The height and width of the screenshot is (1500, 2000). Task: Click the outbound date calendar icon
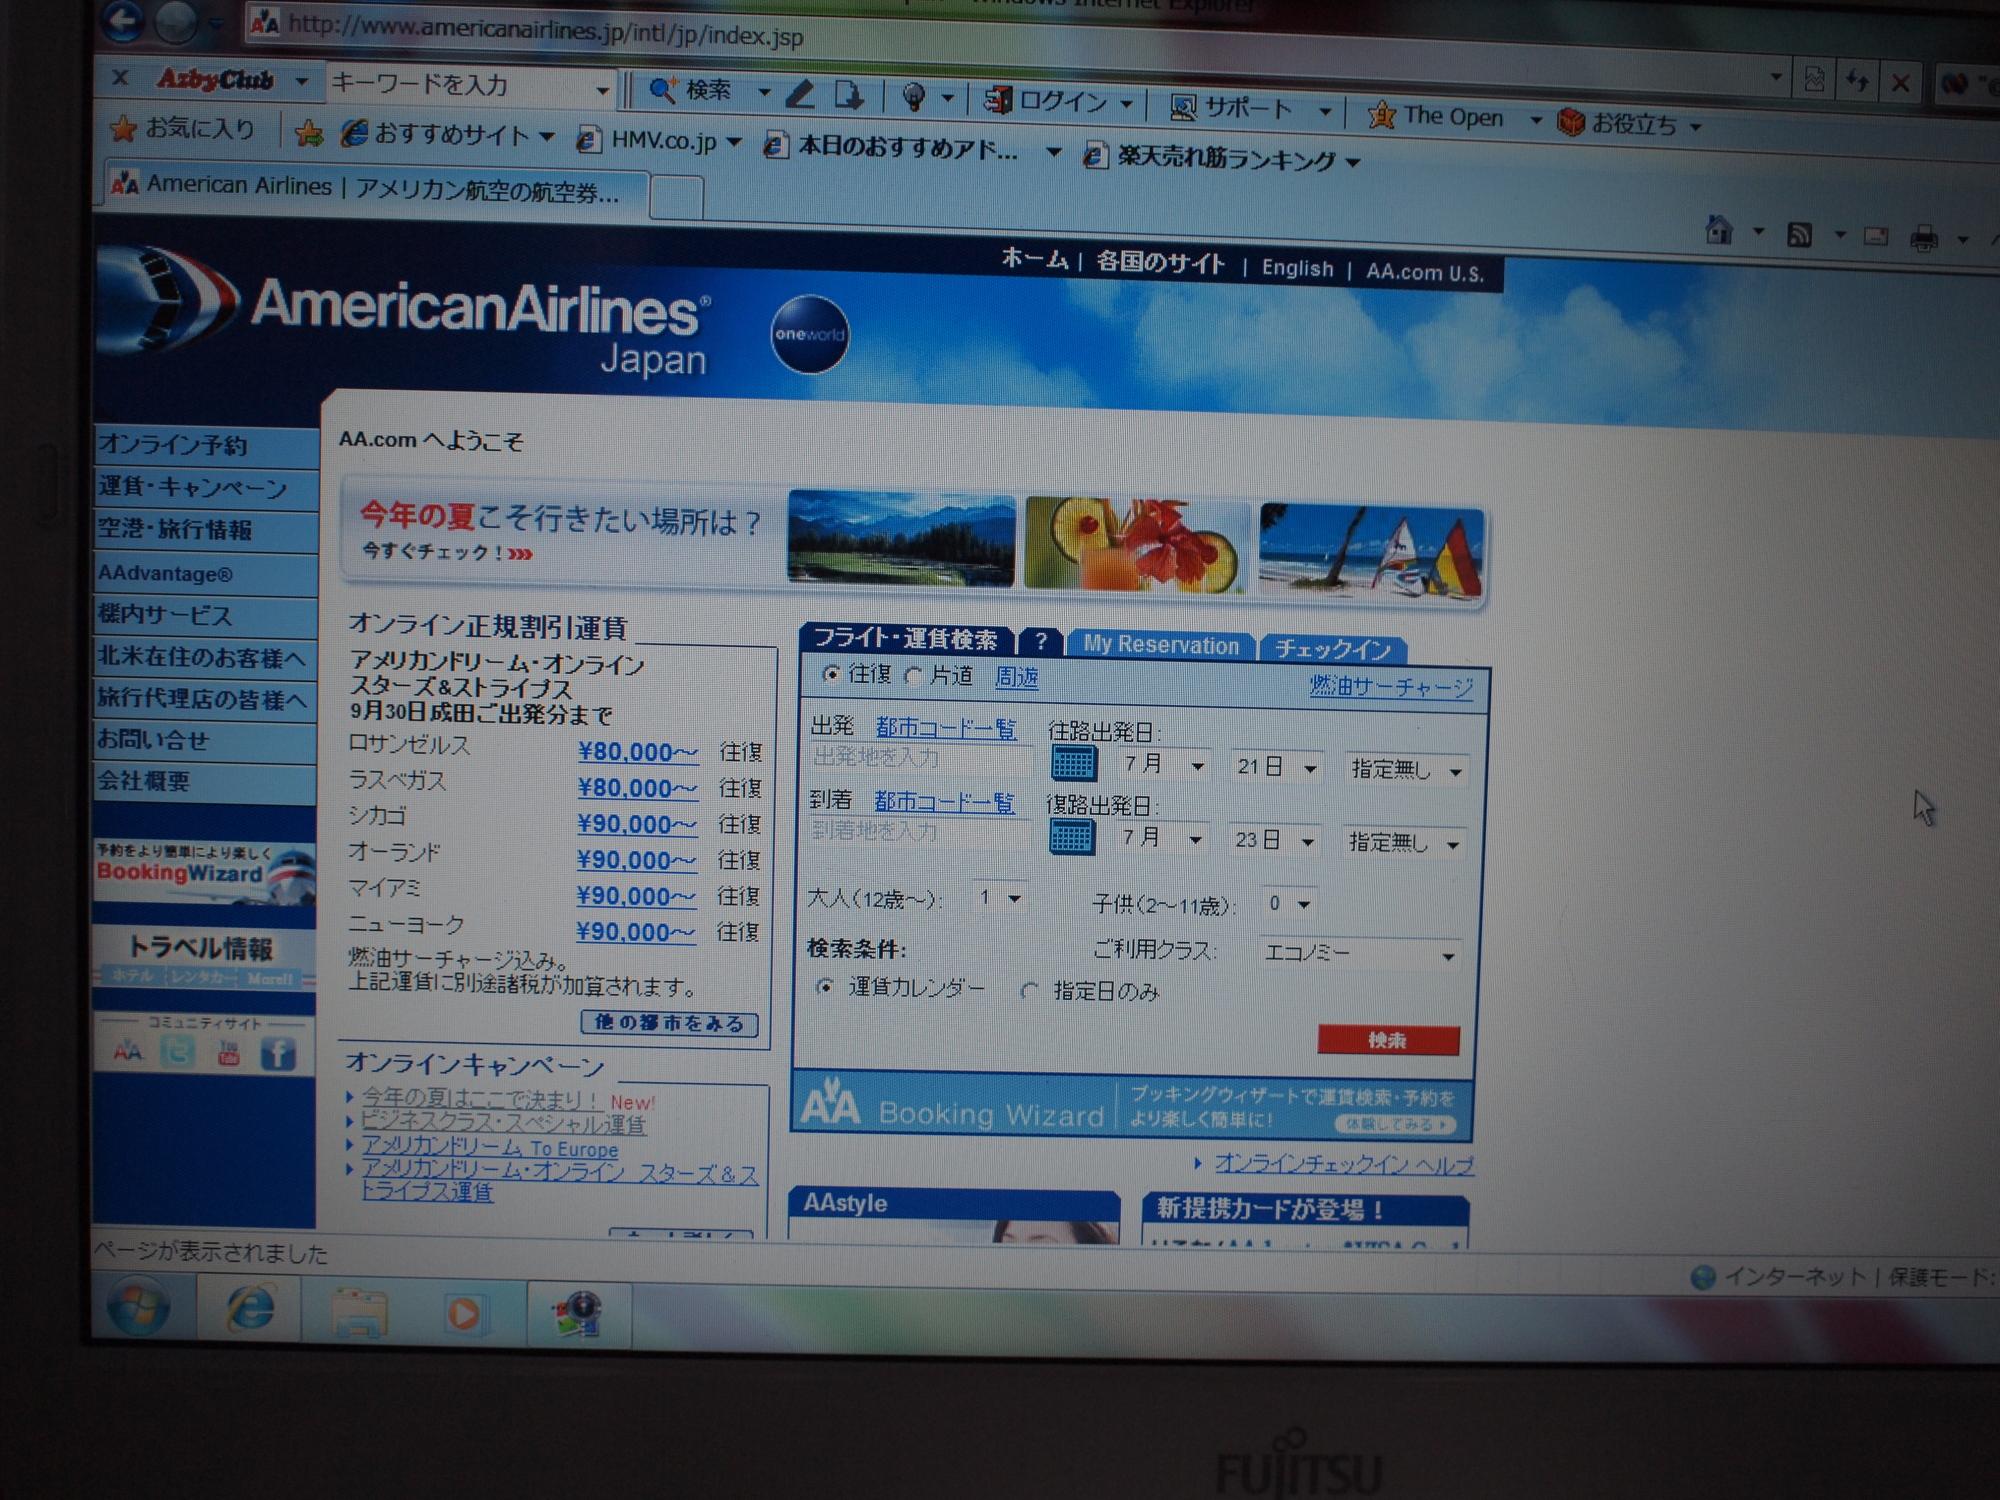point(1074,764)
